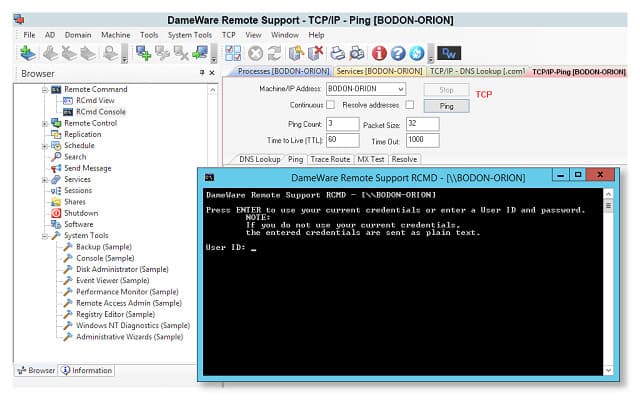Click Browser tree scrollbar up arrow
This screenshot has height=400, width=640.
213,90
